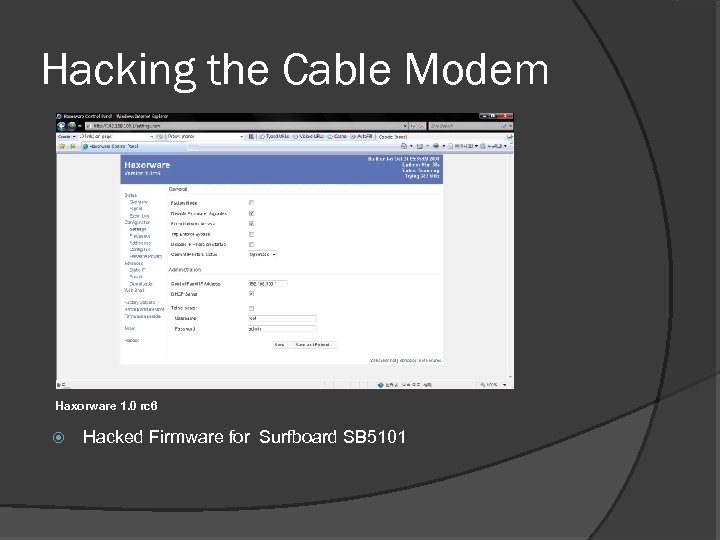Open the Web Shell sidebar link
The height and width of the screenshot is (540, 720).
pyautogui.click(x=134, y=290)
